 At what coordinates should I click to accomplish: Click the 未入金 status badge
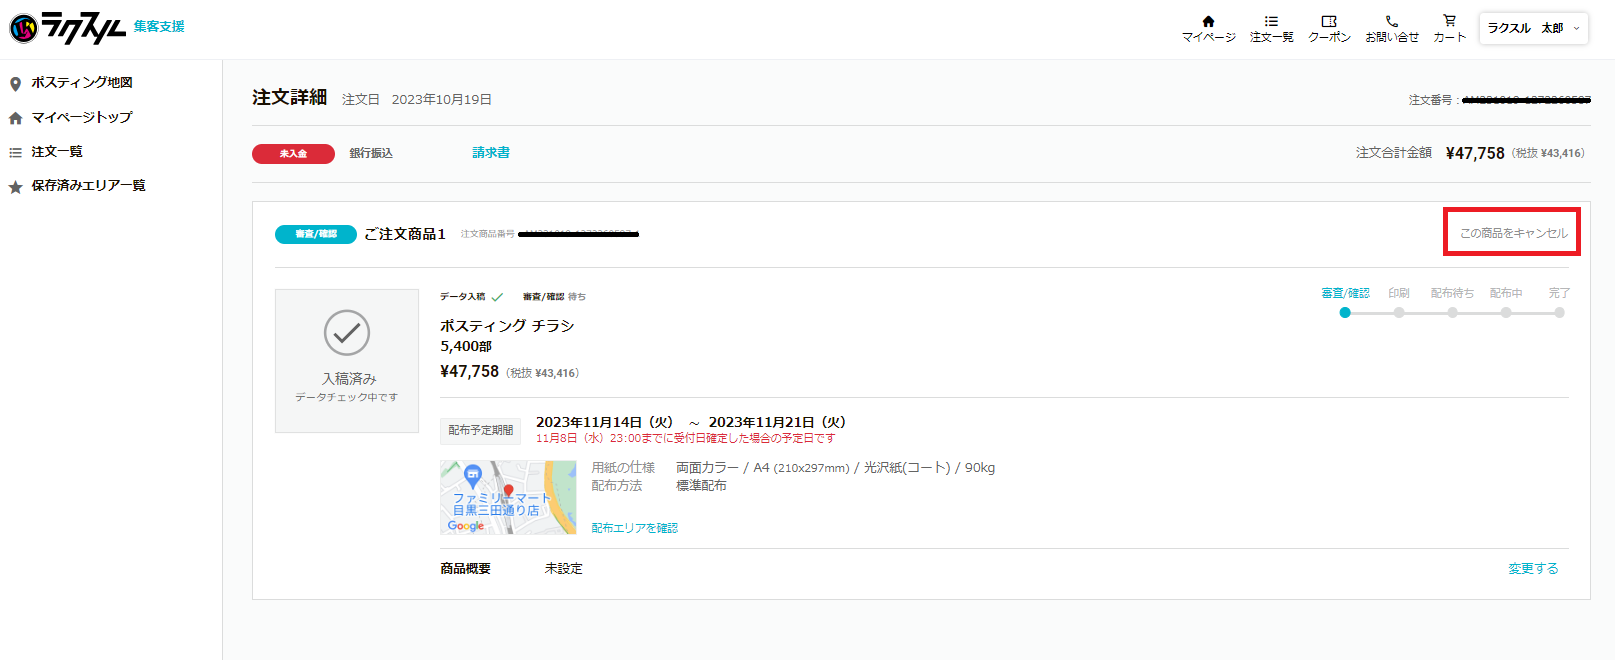click(293, 154)
